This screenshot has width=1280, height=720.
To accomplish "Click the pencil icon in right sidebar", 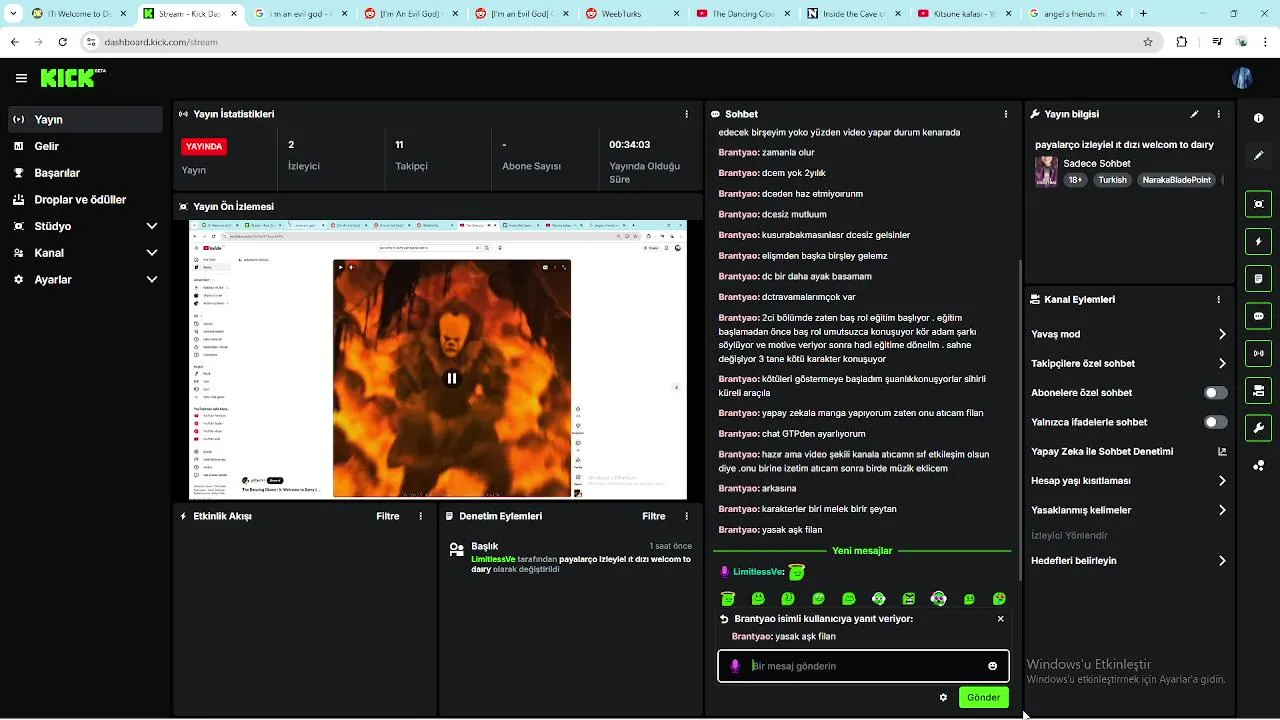I will point(1258,155).
